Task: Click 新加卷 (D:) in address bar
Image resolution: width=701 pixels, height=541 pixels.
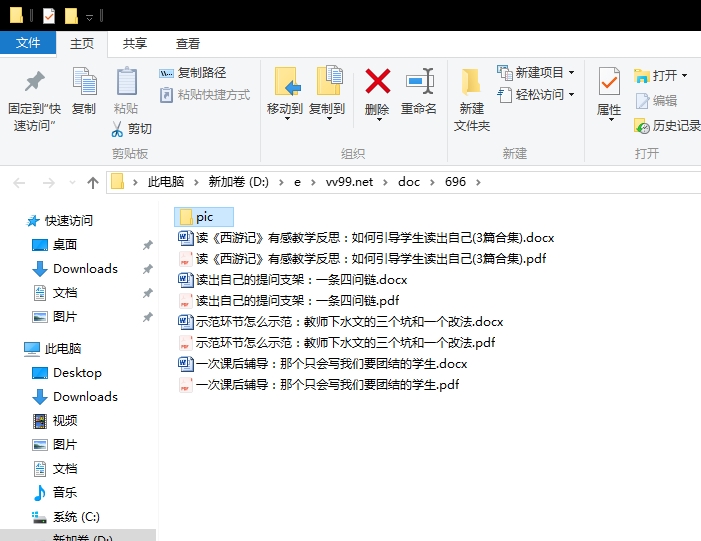Action: (x=238, y=182)
